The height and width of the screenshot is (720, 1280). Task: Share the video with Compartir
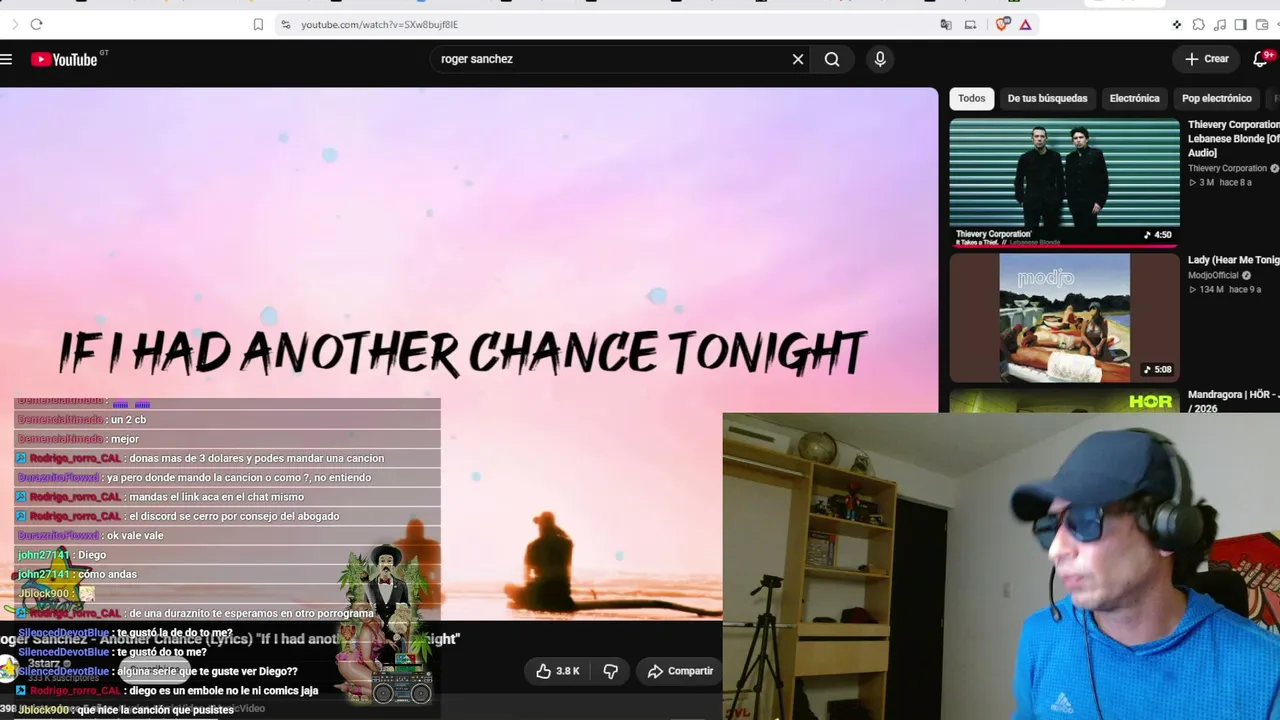pos(680,671)
